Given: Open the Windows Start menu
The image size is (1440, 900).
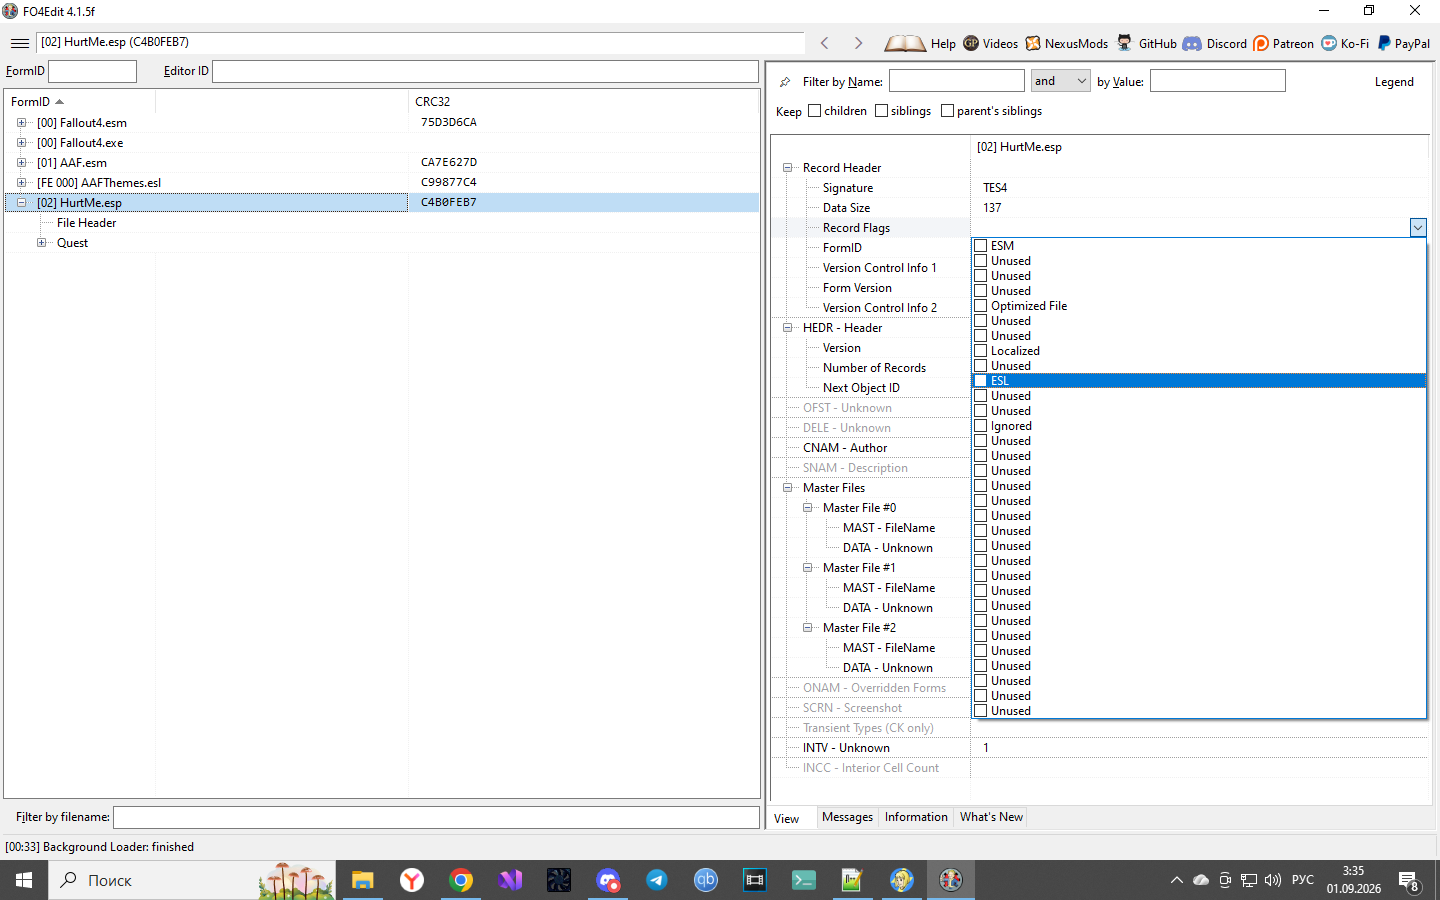Looking at the screenshot, I should point(24,880).
